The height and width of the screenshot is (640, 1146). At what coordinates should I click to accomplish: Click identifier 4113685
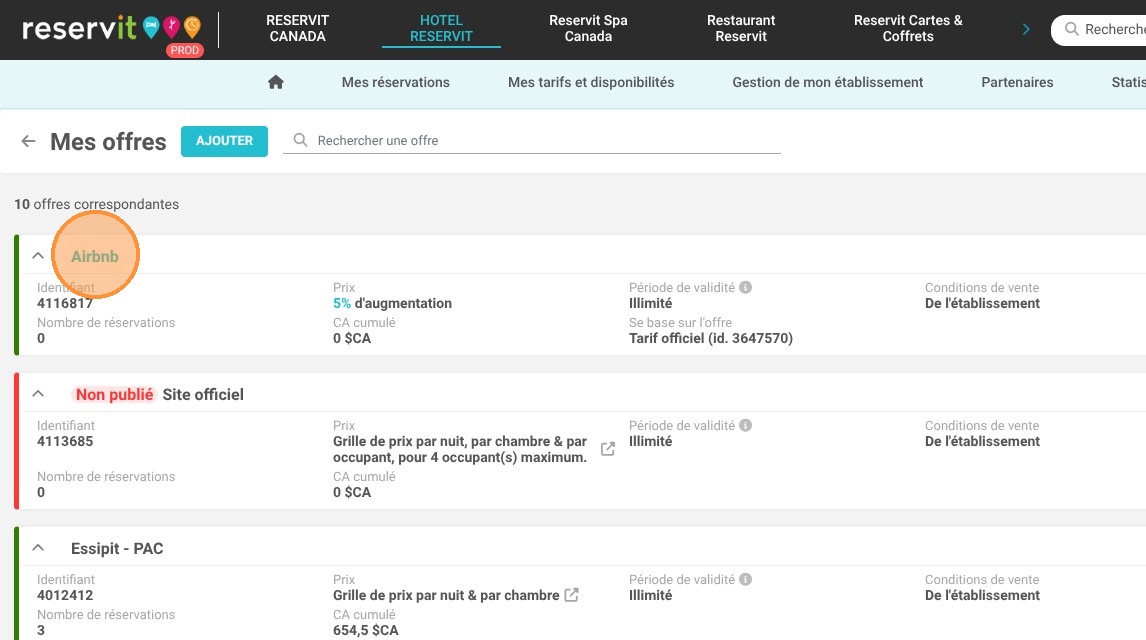coord(65,441)
